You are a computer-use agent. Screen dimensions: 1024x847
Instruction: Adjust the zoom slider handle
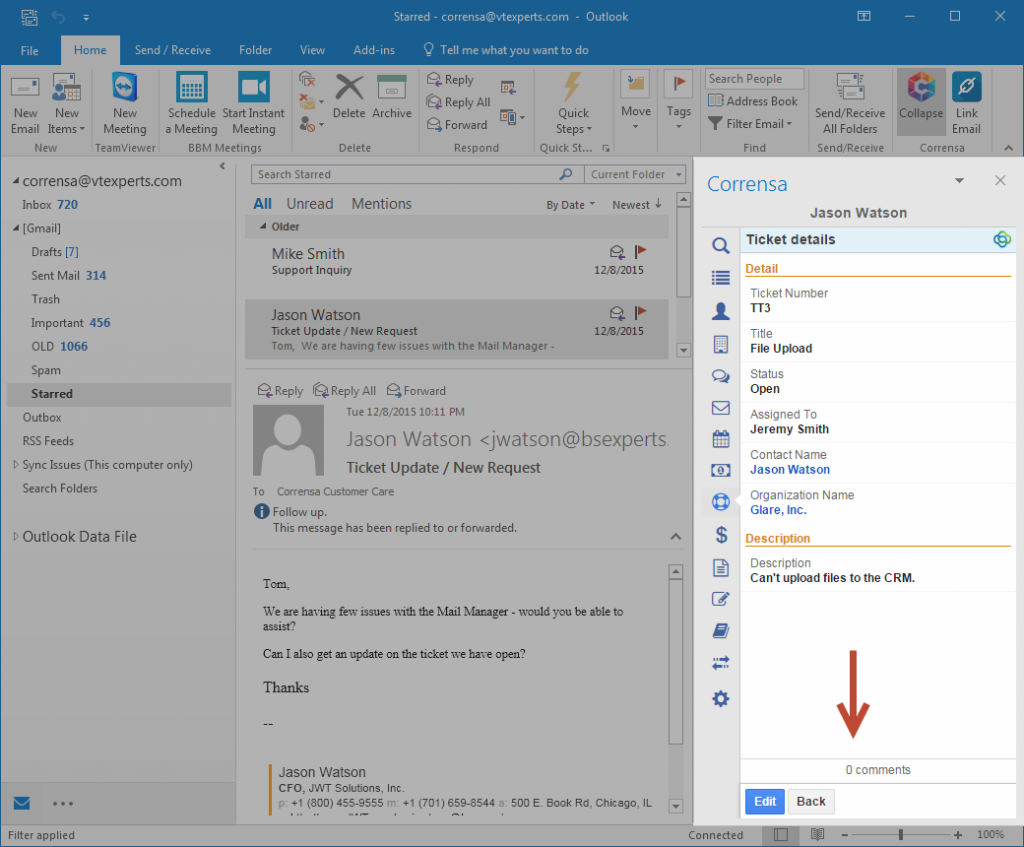901,835
